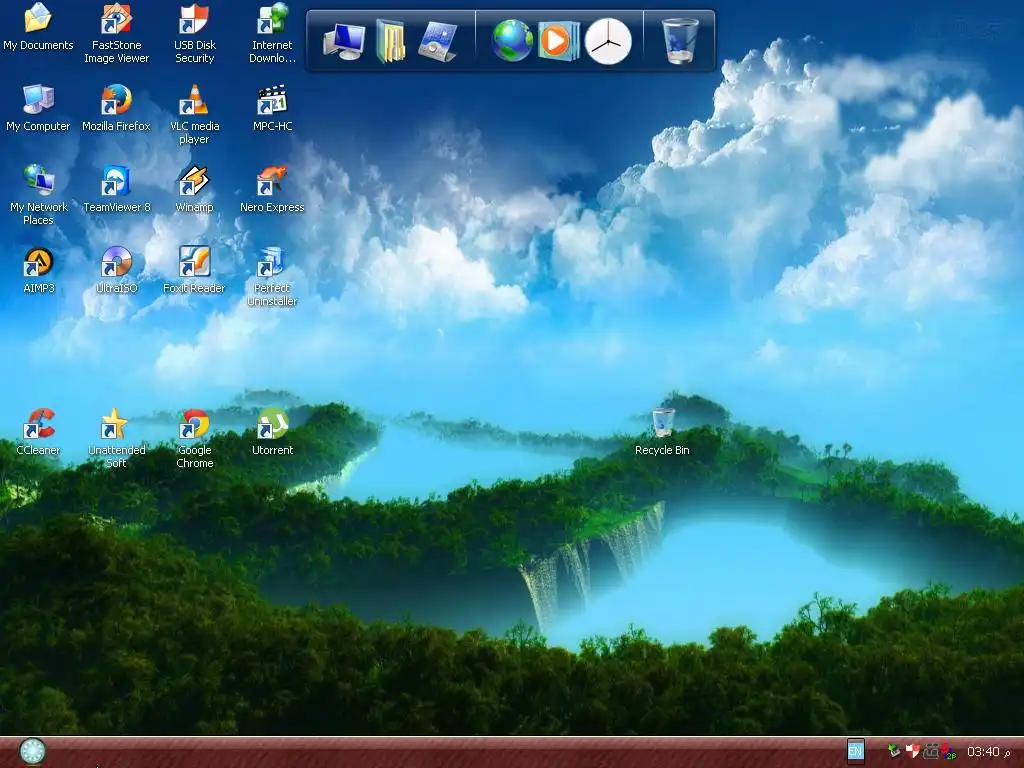The height and width of the screenshot is (768, 1024).
Task: Select the Foxit Reader shortcut
Action: 195,271
